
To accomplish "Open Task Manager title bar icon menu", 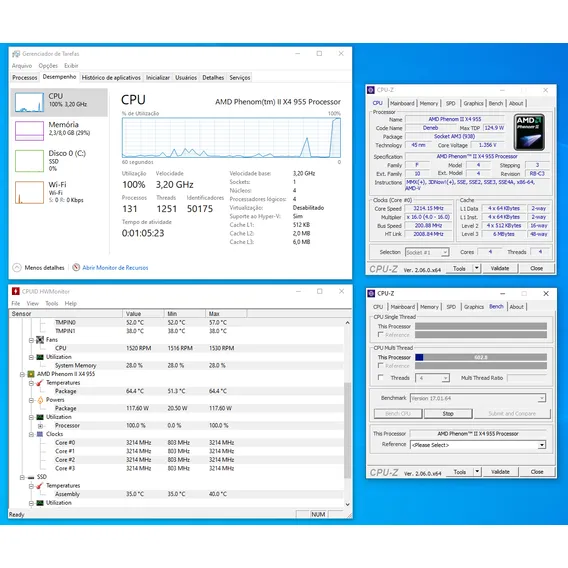I will point(16,54).
